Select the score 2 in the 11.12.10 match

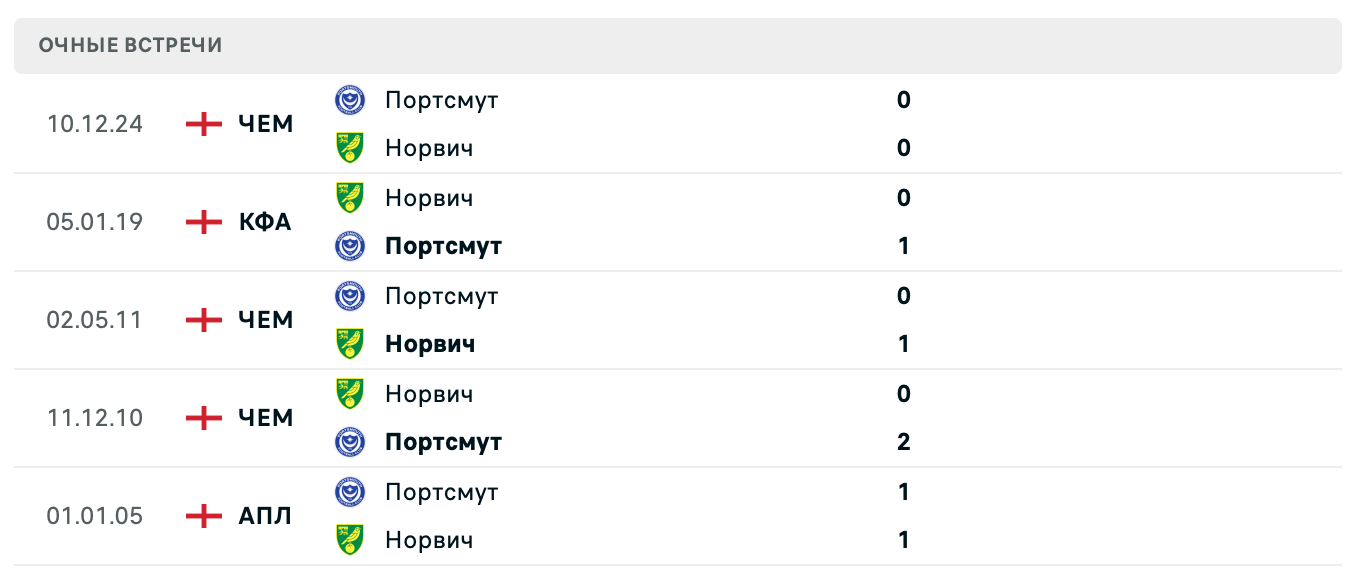(903, 442)
